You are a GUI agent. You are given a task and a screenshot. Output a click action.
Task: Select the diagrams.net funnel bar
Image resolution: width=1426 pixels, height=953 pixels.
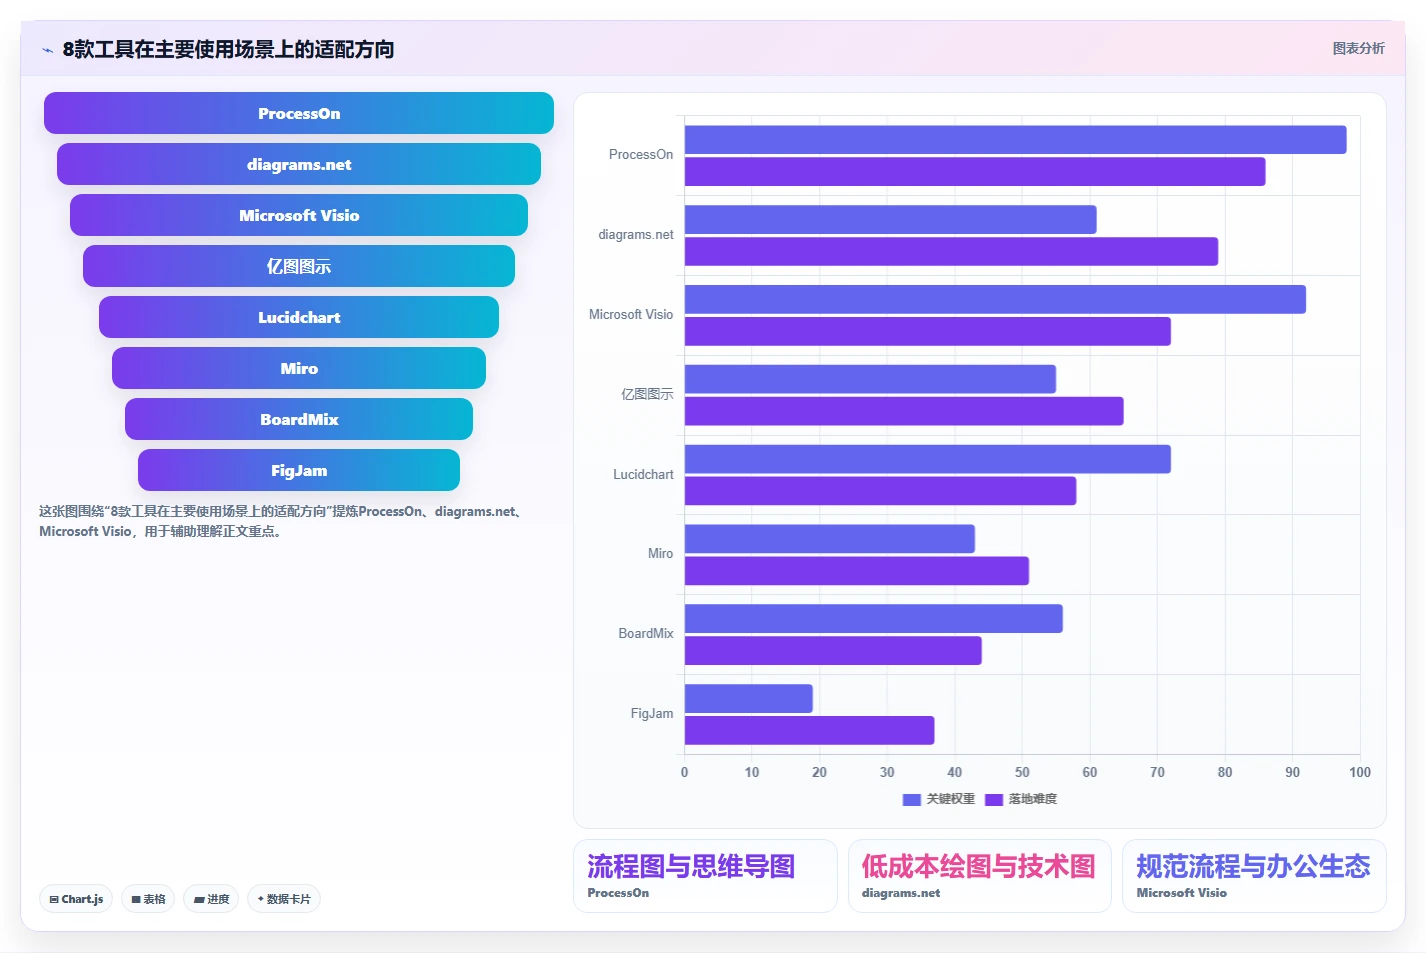[299, 164]
